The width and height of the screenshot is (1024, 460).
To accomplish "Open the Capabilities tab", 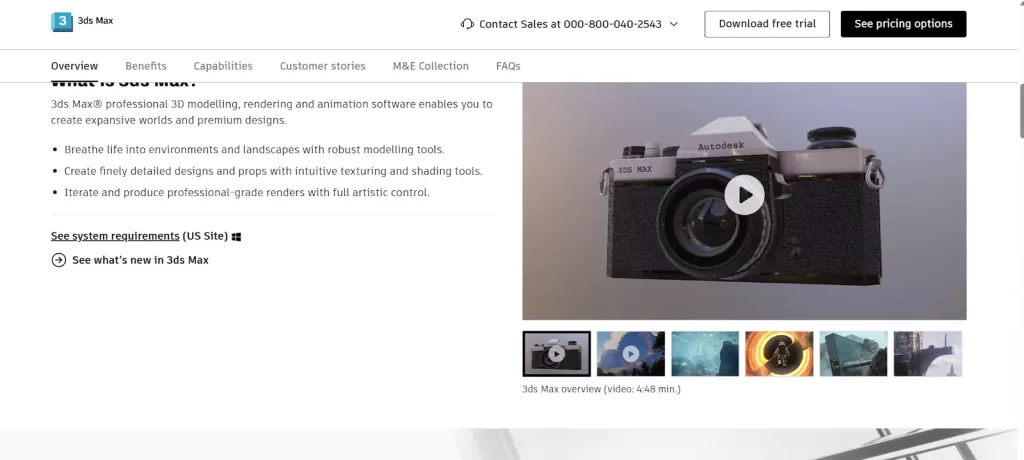I will 223,66.
